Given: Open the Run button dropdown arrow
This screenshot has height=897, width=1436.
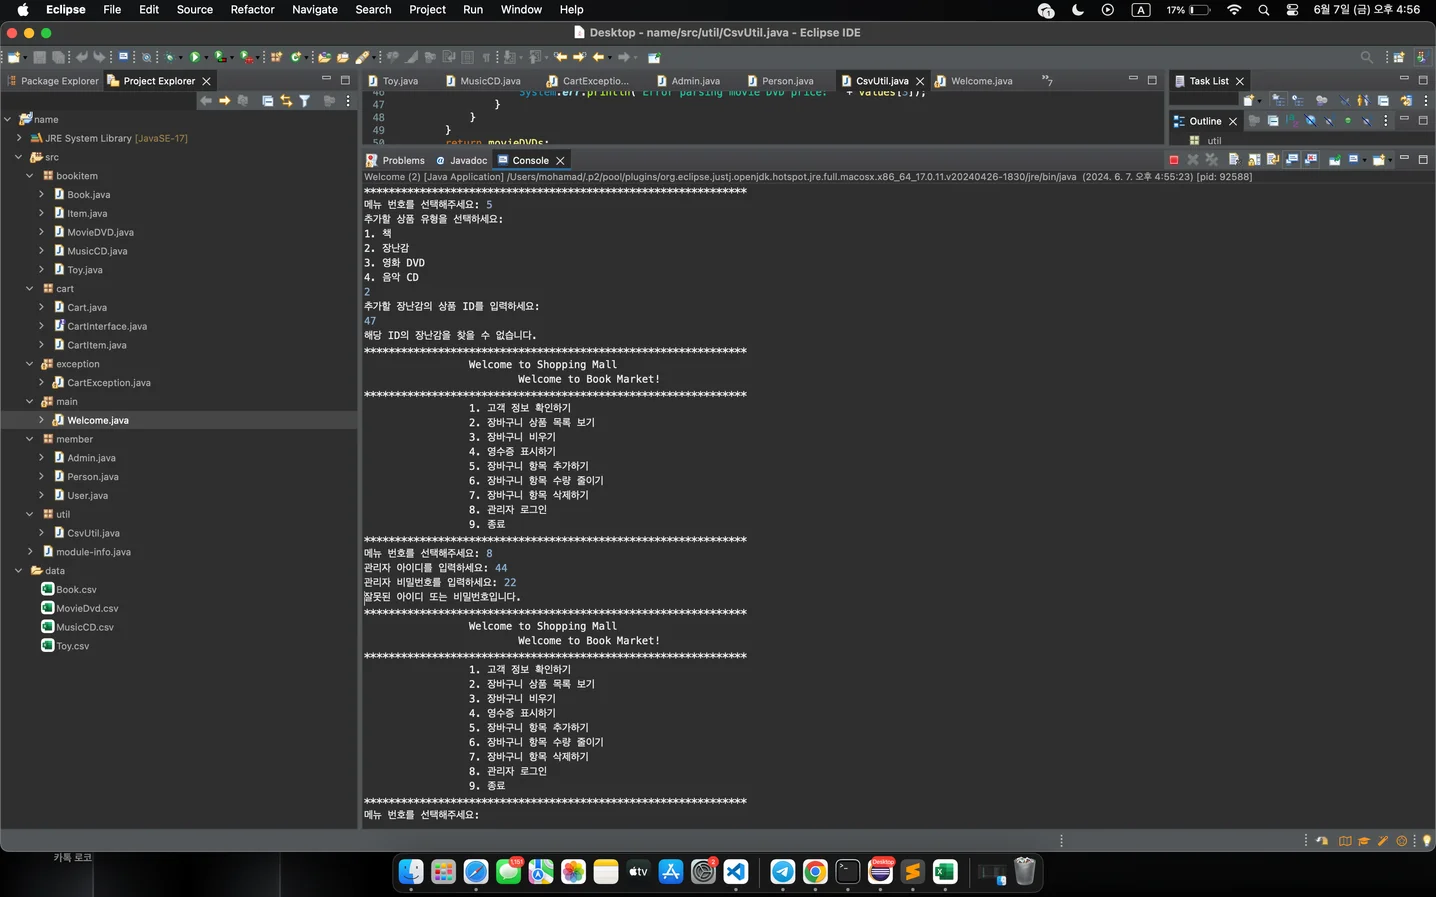Looking at the screenshot, I should pos(207,57).
